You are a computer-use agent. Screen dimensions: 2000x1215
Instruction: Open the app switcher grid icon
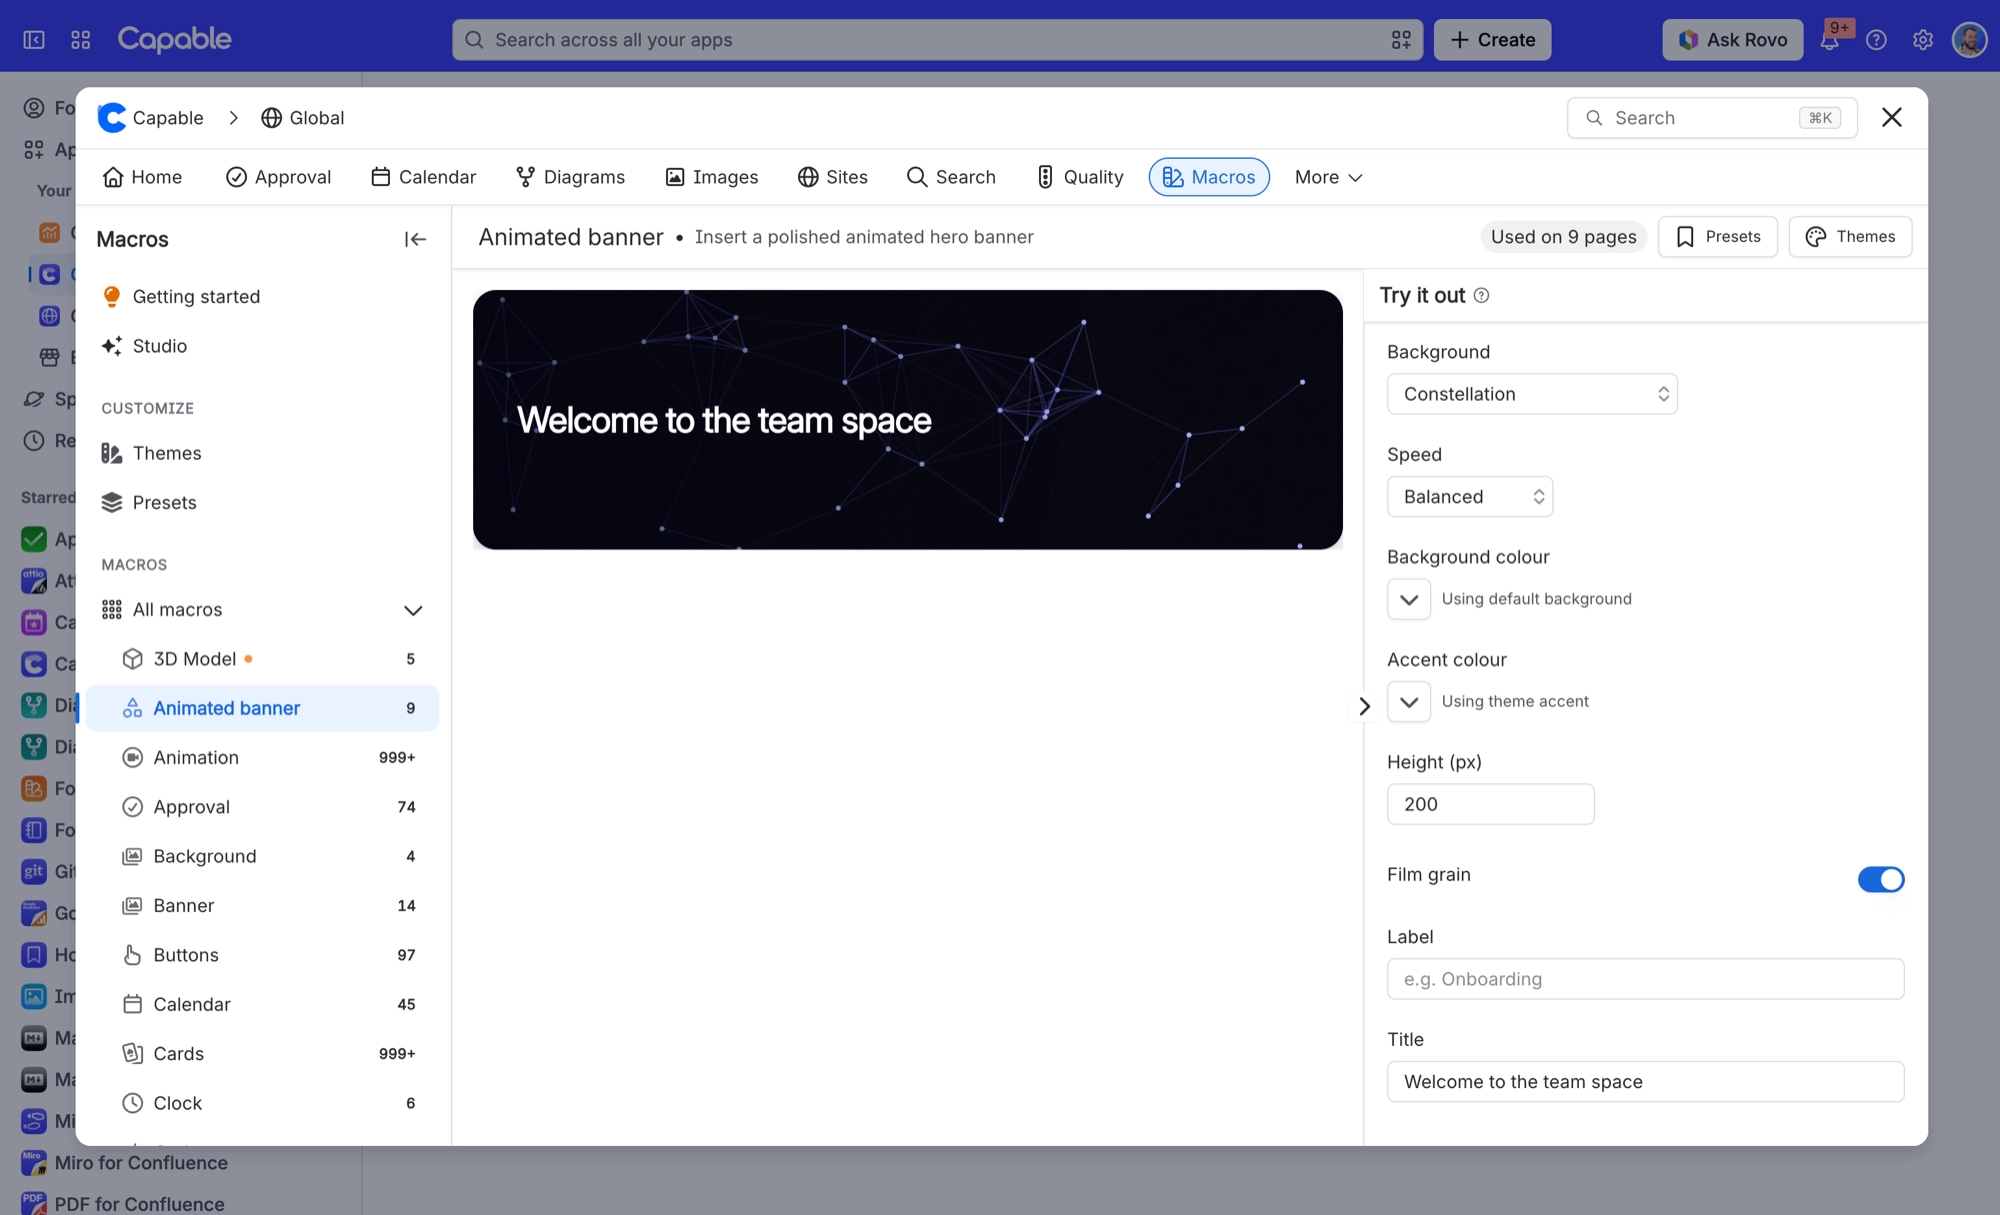click(81, 40)
